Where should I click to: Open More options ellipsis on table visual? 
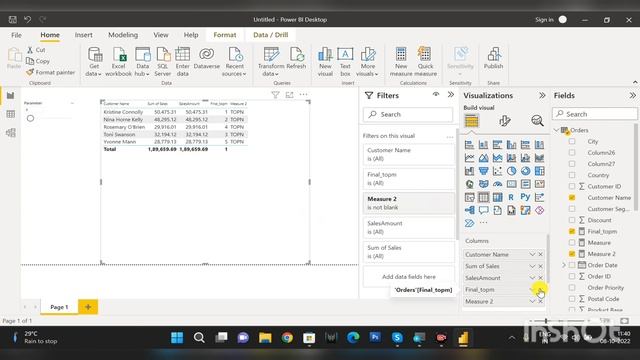point(303,95)
